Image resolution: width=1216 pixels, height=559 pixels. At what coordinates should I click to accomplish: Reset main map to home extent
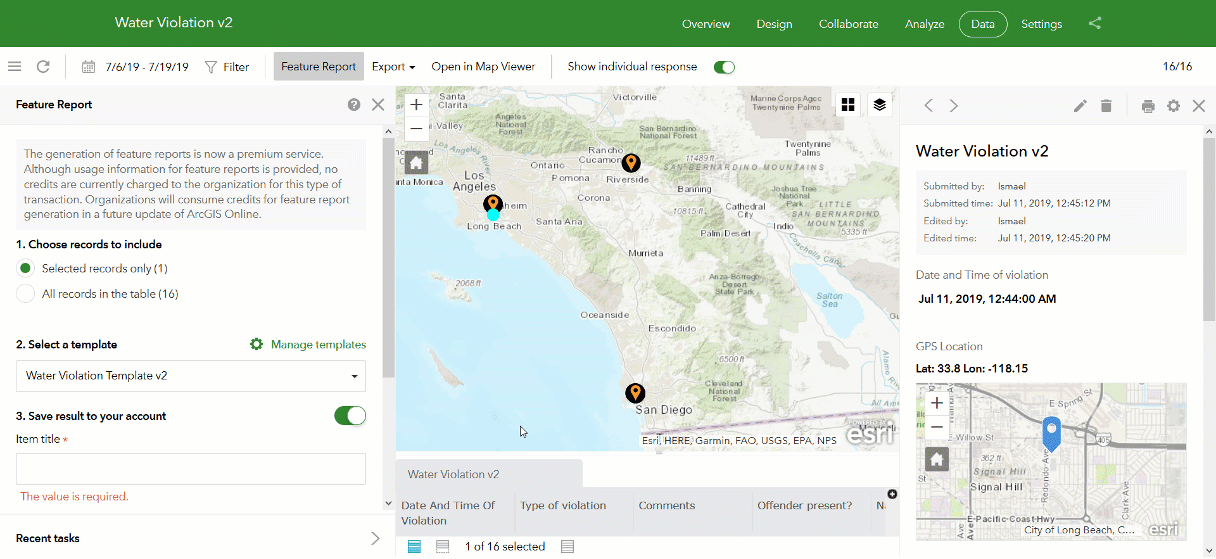click(417, 163)
